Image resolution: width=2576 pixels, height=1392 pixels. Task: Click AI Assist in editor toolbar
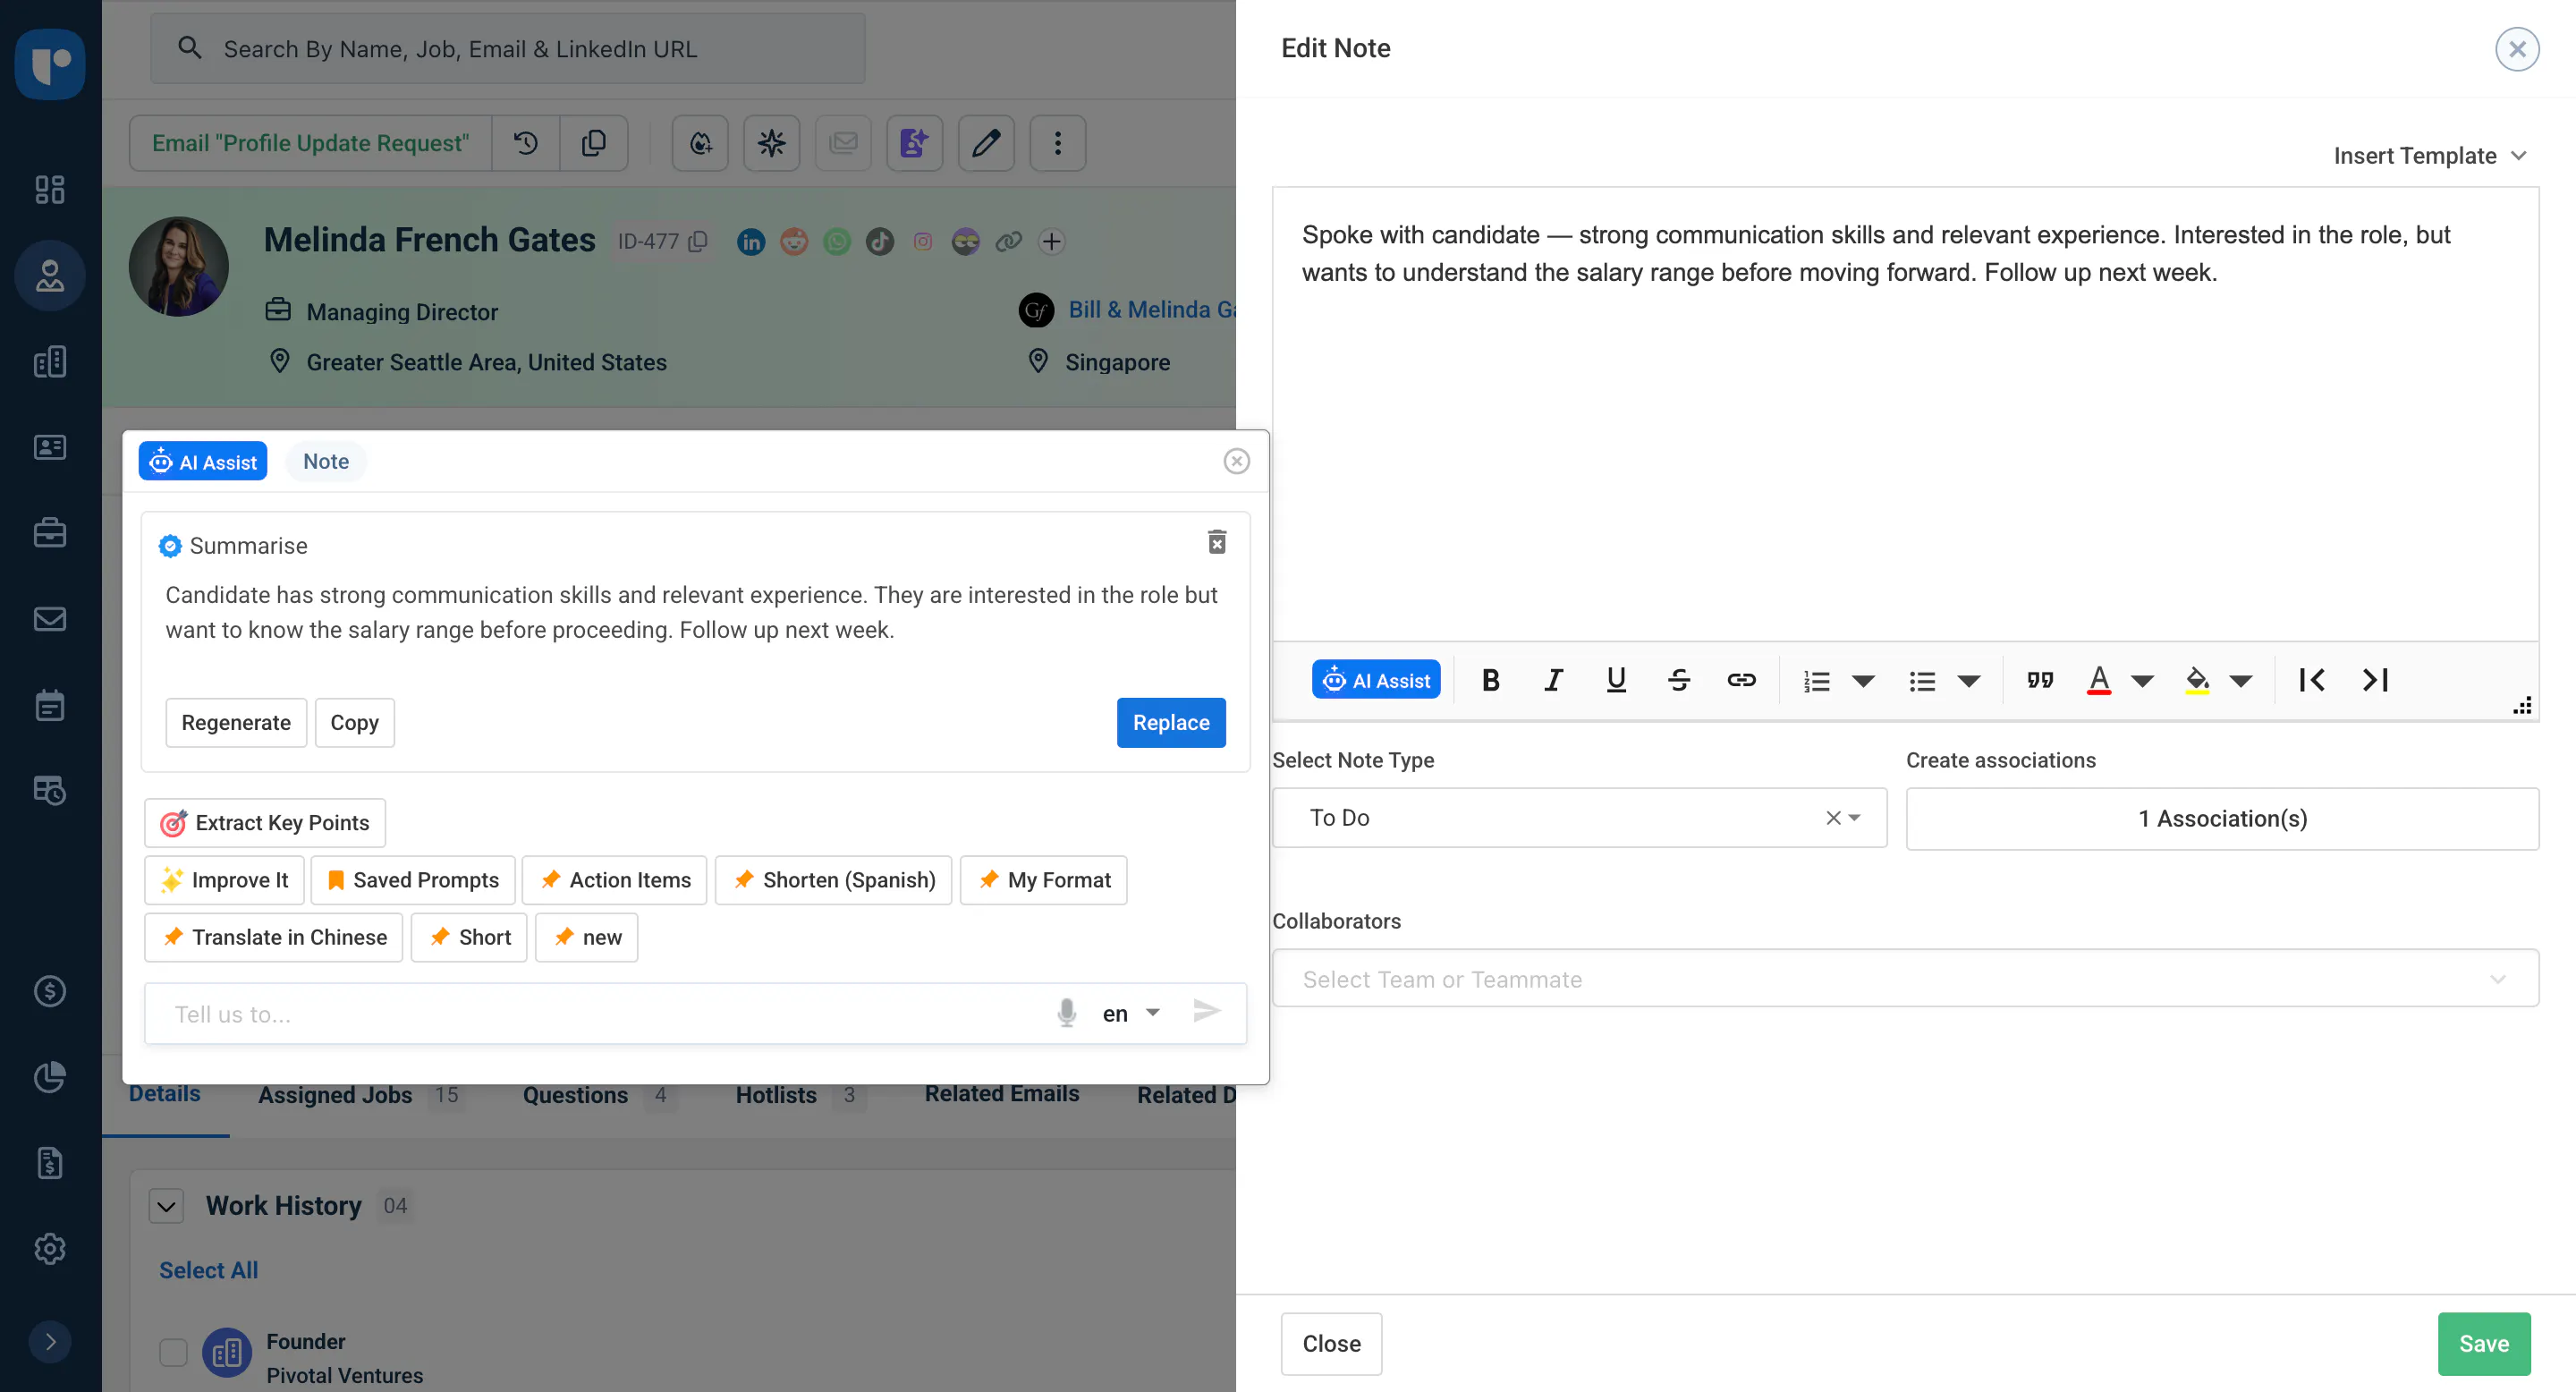(x=1376, y=680)
